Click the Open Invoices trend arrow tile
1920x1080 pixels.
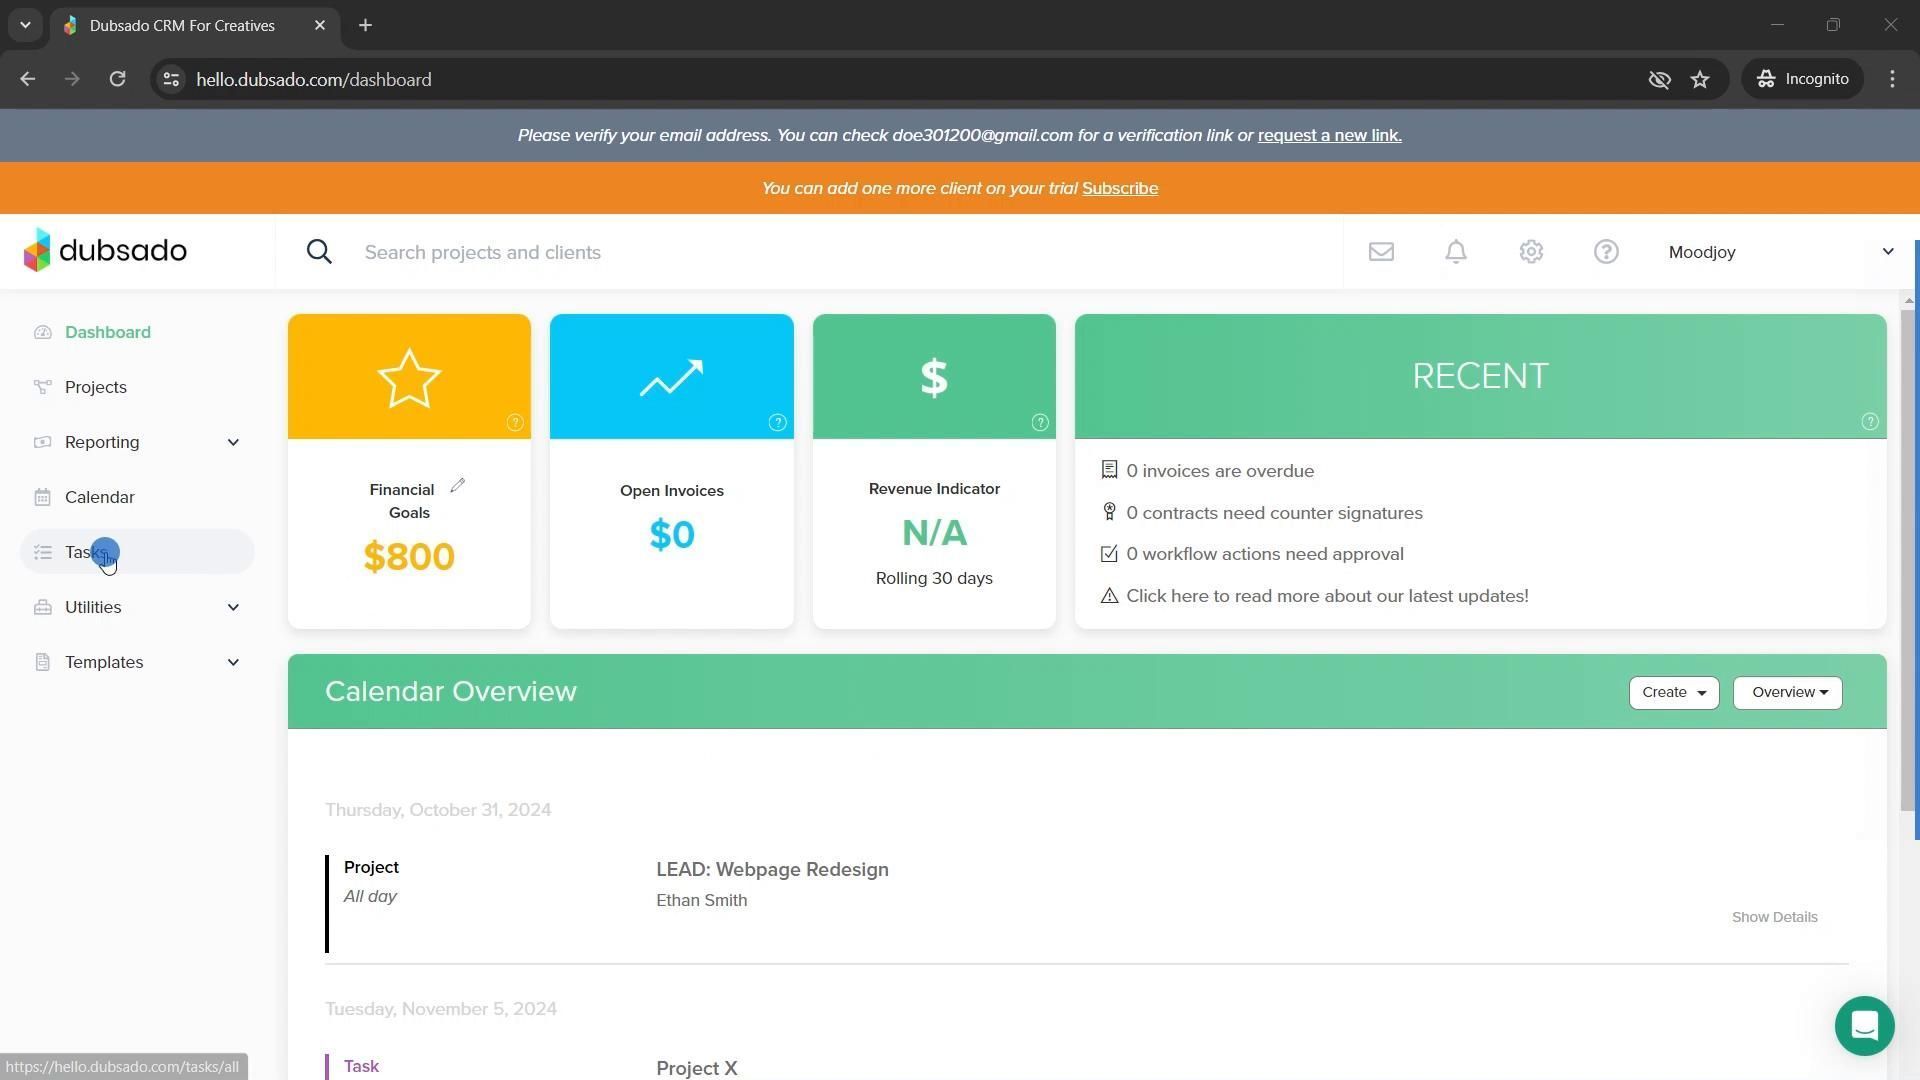[x=671, y=377]
